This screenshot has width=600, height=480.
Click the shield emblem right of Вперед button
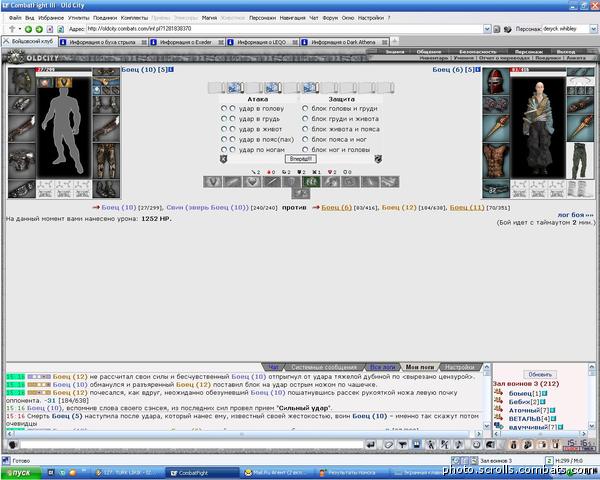(378, 158)
